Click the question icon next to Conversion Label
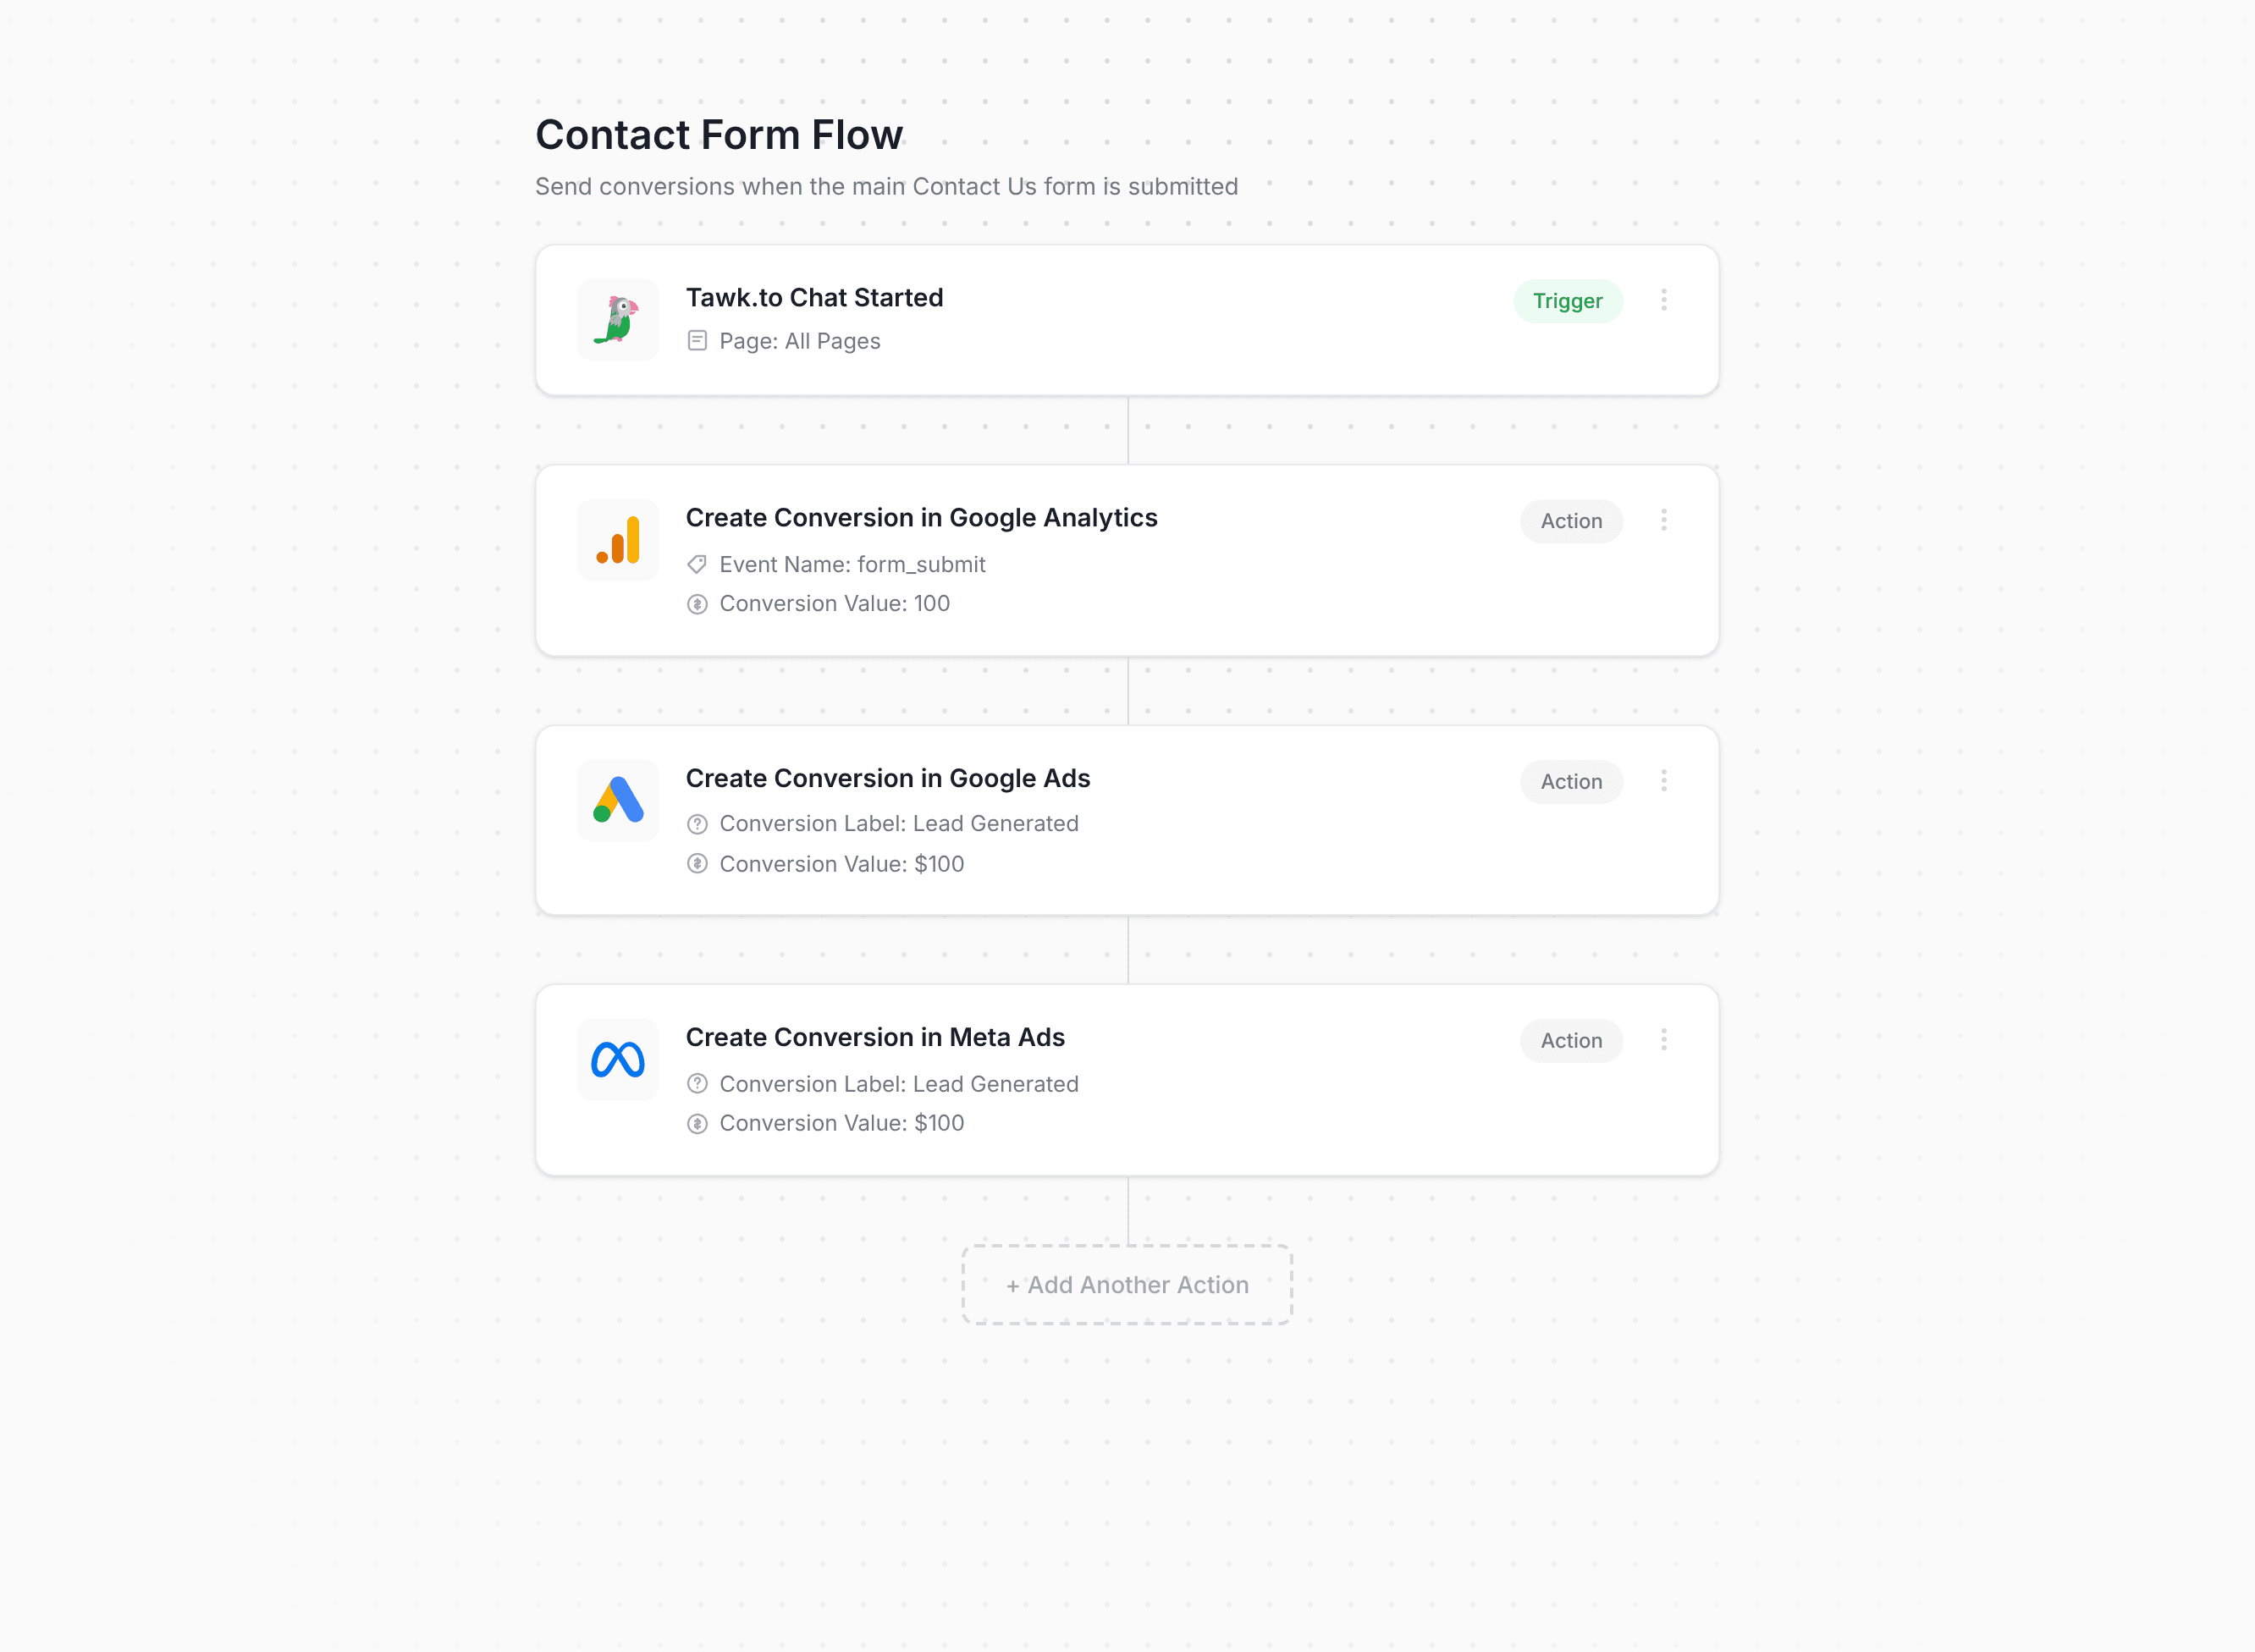 click(698, 823)
